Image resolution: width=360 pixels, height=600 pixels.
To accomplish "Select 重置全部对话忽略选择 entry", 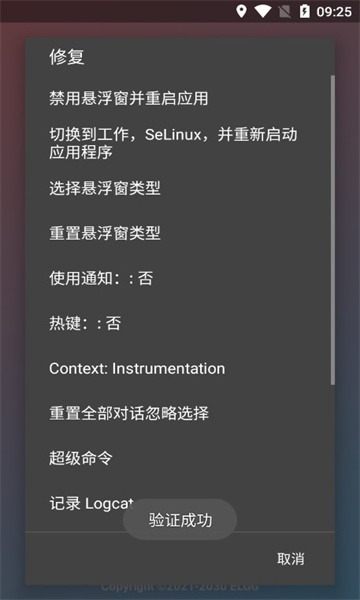I will [178, 414].
